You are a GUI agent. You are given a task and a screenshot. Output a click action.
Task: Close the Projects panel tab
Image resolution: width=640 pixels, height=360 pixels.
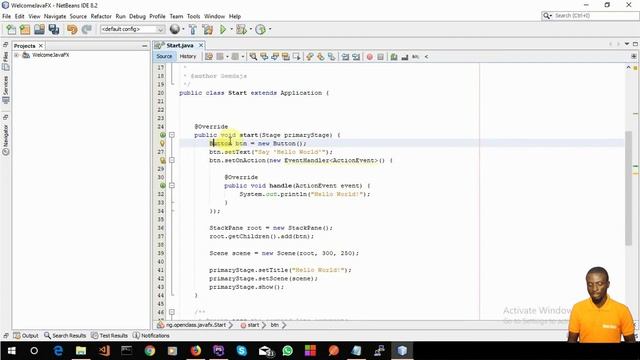point(40,46)
